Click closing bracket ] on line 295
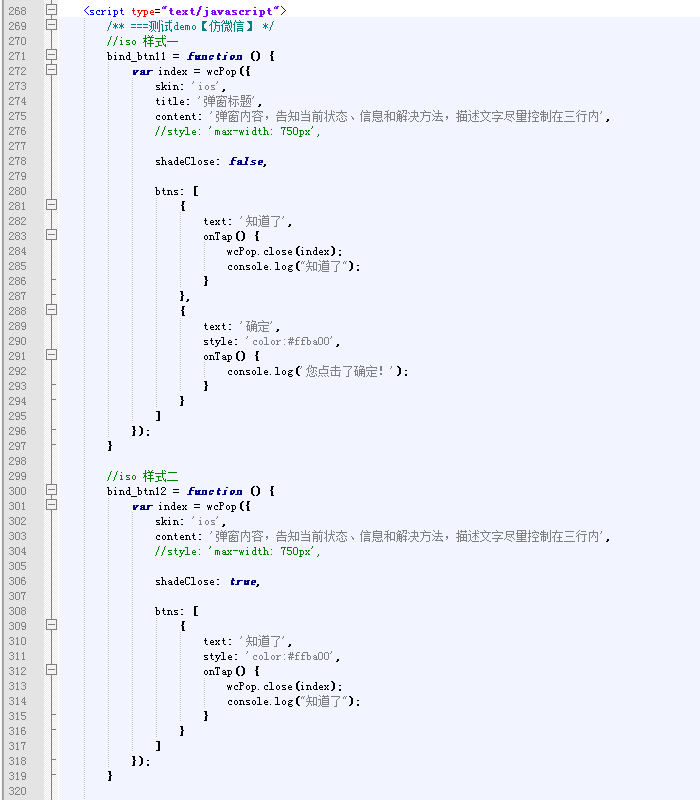Viewport: 700px width, 800px height. tap(158, 416)
